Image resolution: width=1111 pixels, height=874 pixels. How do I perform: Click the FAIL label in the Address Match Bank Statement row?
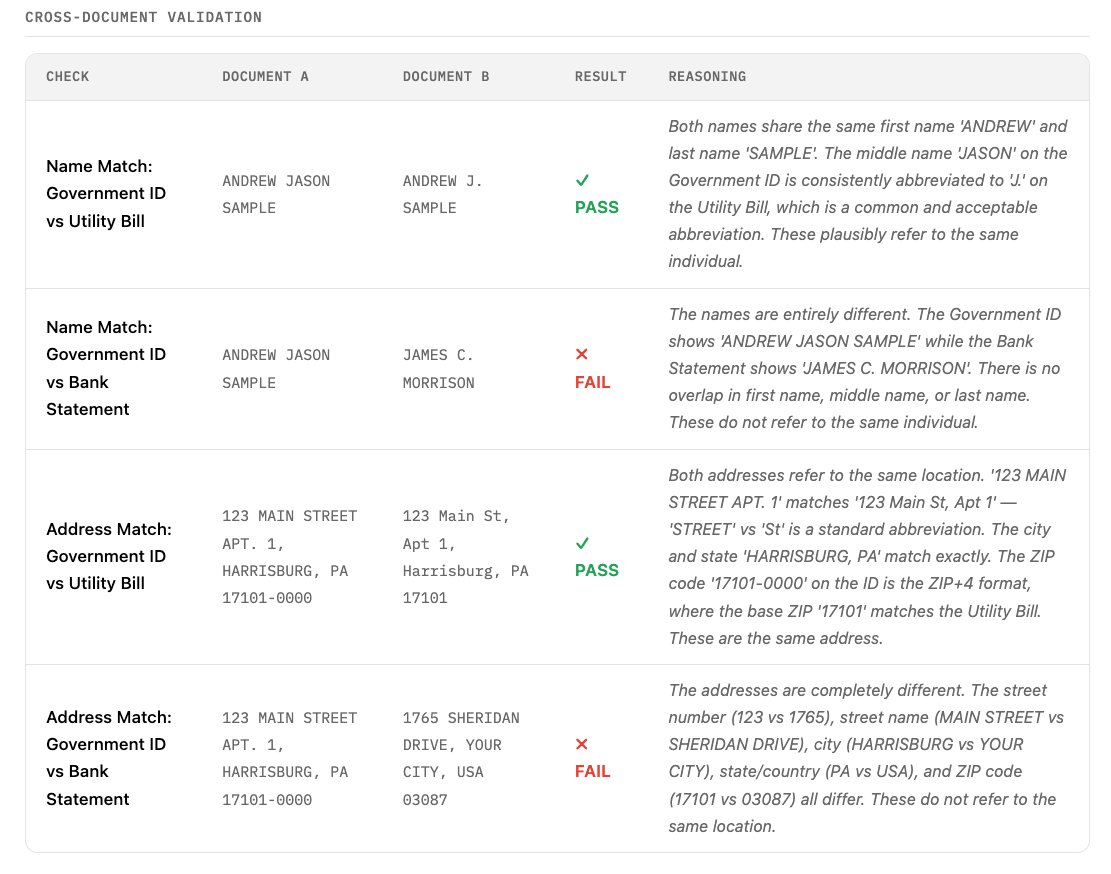click(x=592, y=772)
